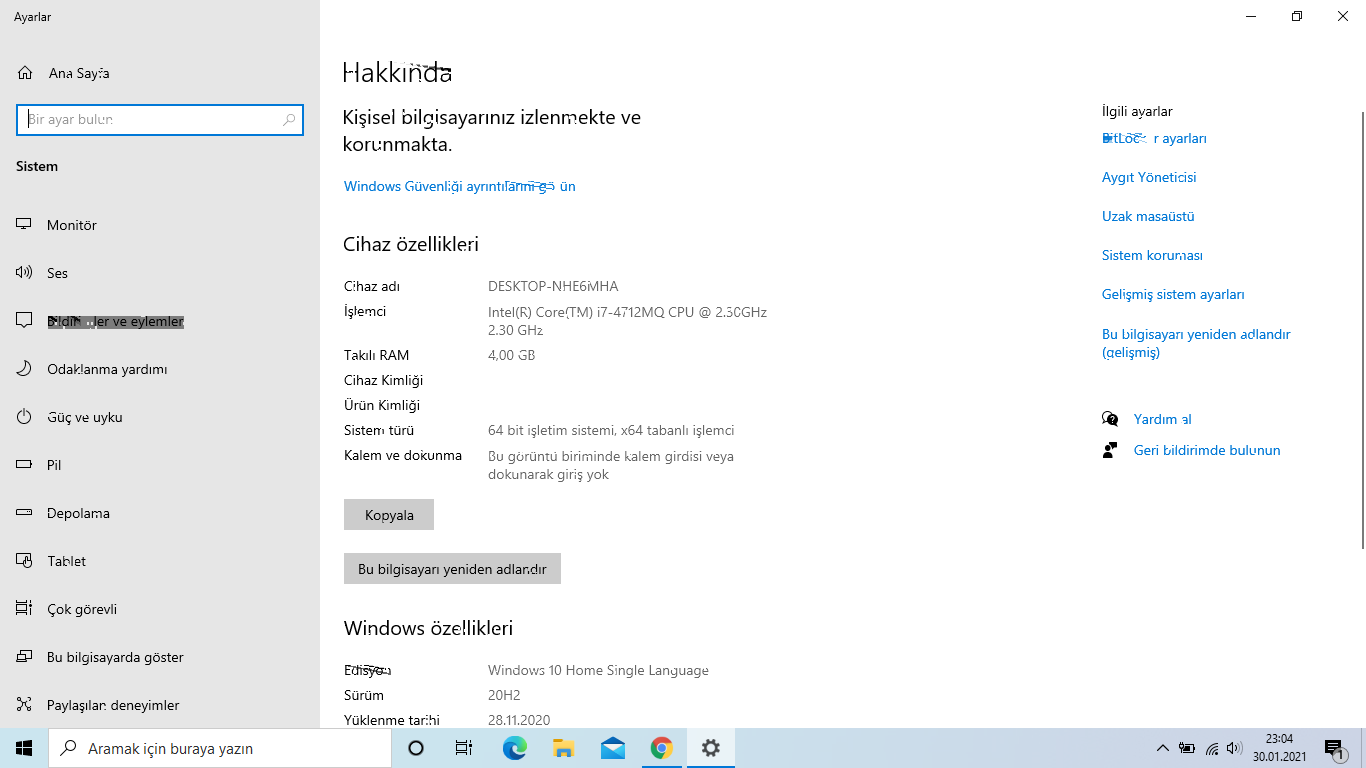Open the Action Center notification icon
The image size is (1366, 768).
1334,748
